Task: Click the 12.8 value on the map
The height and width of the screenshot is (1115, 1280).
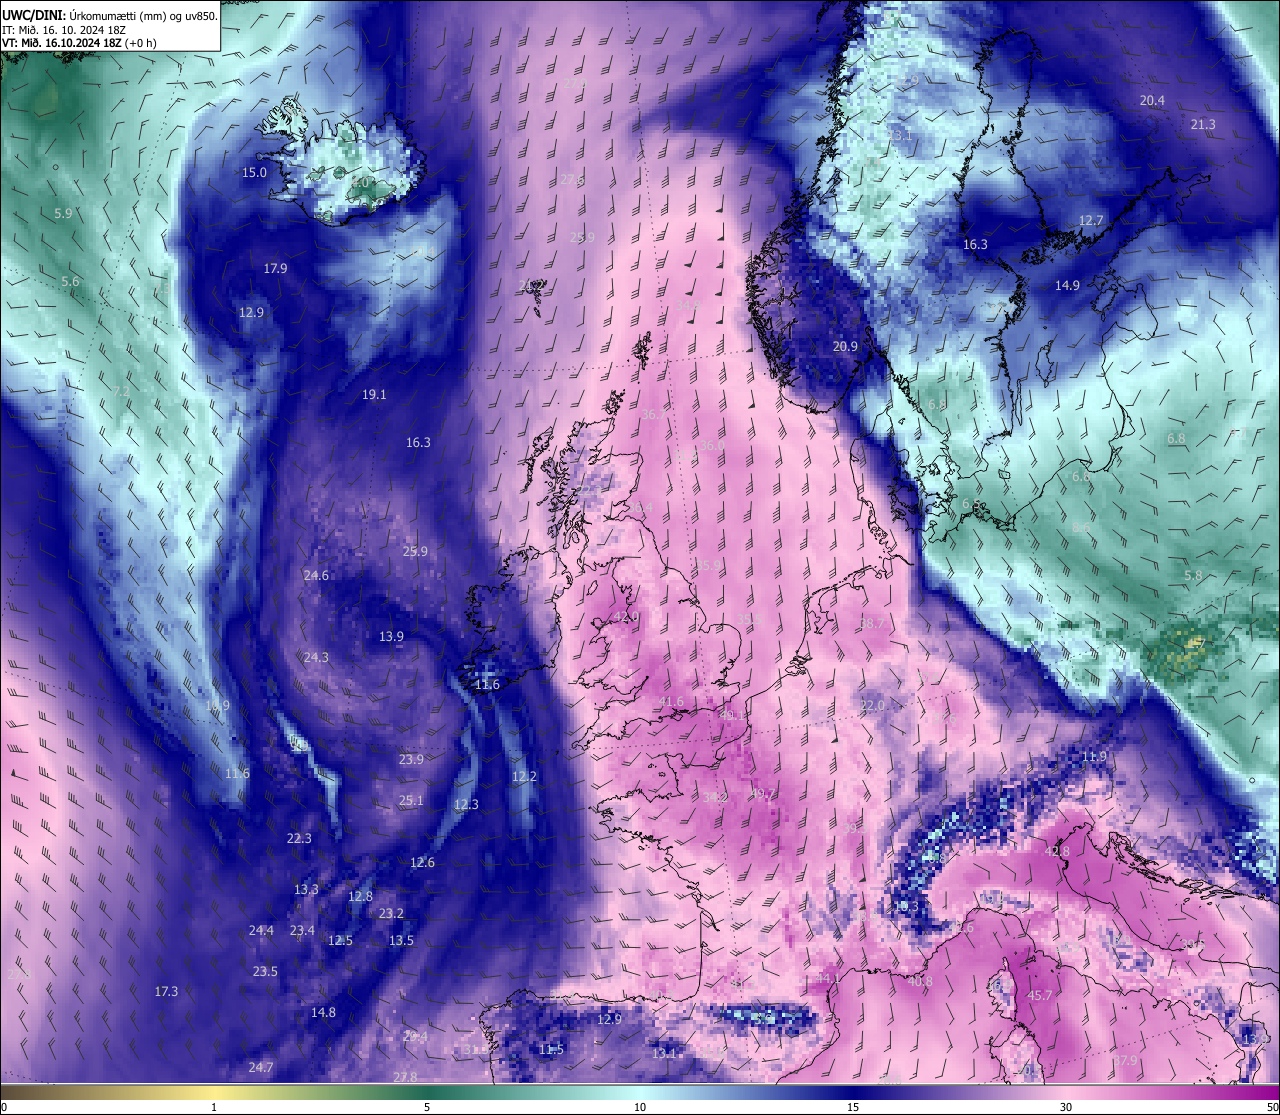Action: tap(360, 896)
